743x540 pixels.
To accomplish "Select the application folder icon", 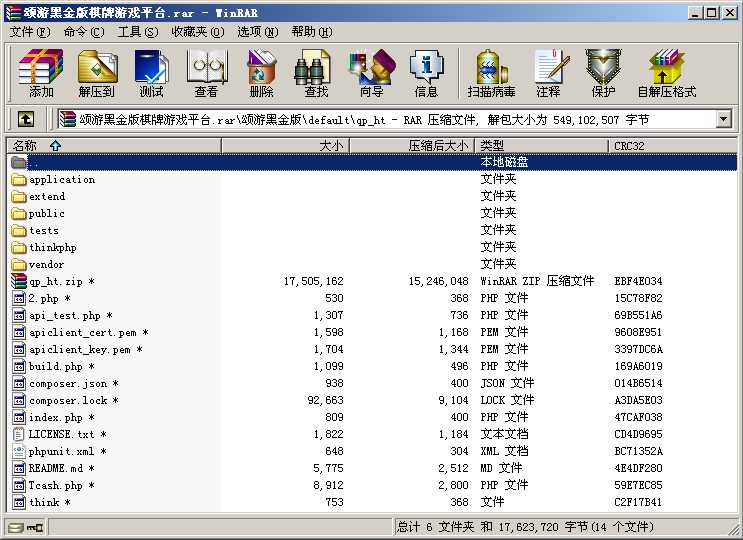I will tap(19, 180).
